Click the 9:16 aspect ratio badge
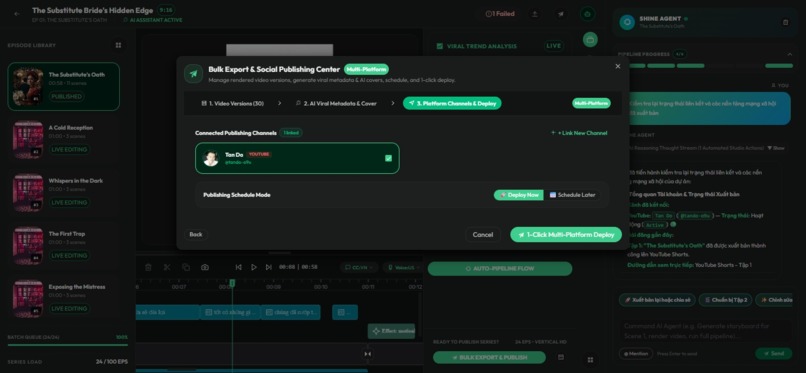Viewport: 806px width, 373px height. tap(166, 10)
